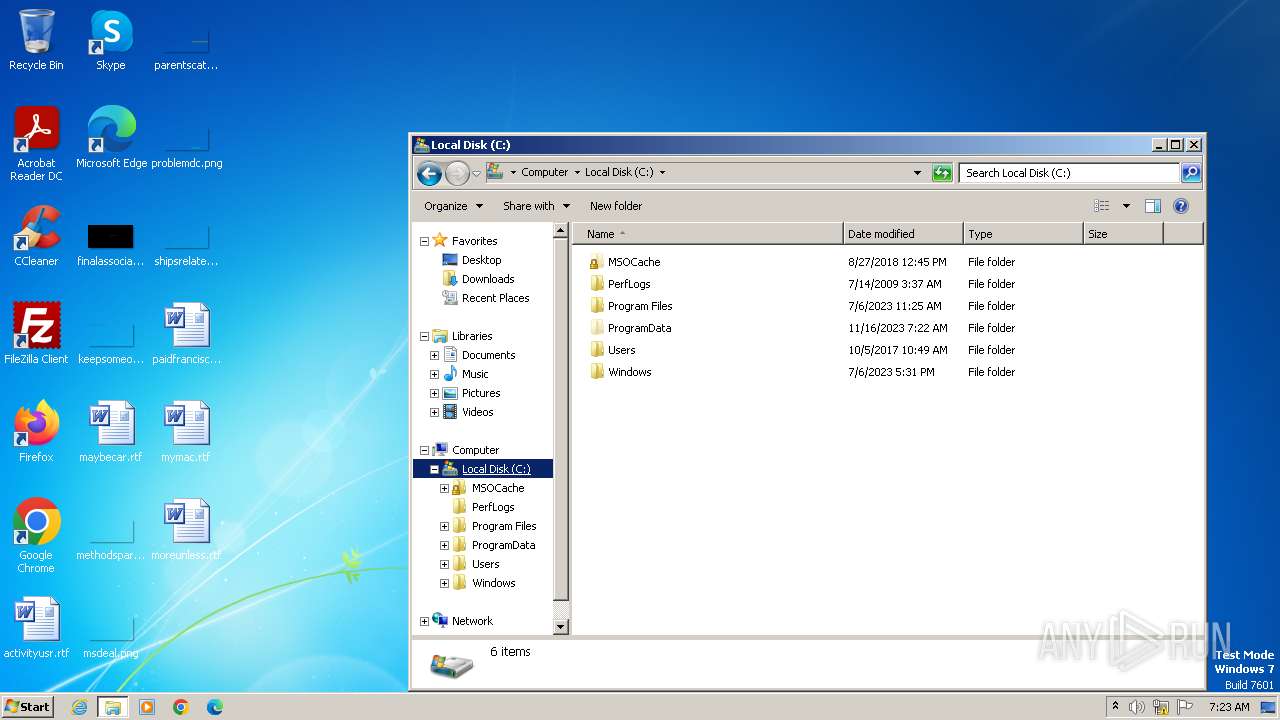Select the Users folder in file list

621,350
